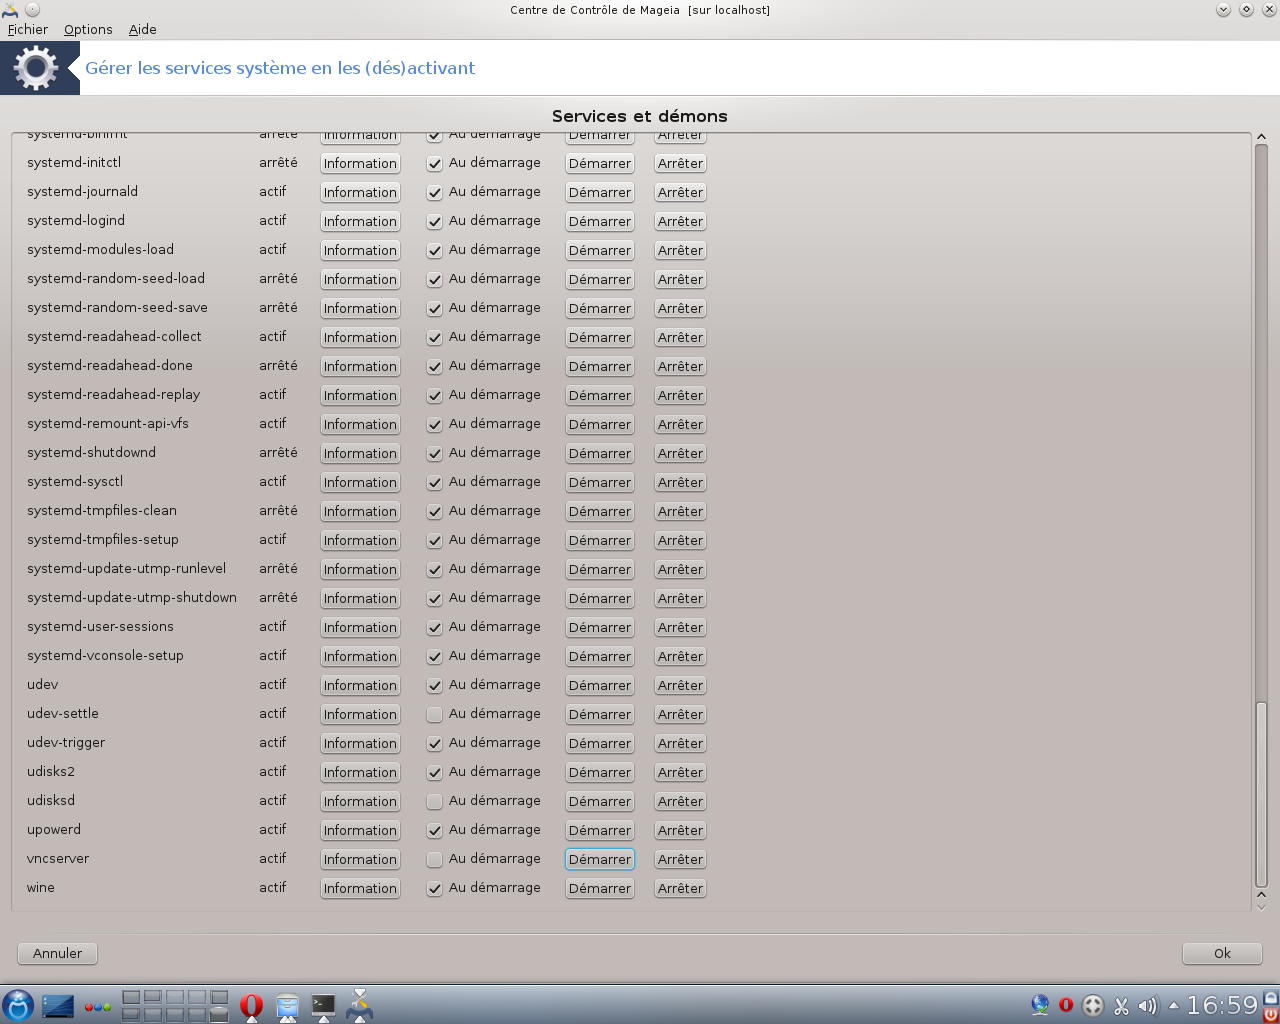
Task: Click the services list scrollbar thumb
Action: tap(1261, 794)
